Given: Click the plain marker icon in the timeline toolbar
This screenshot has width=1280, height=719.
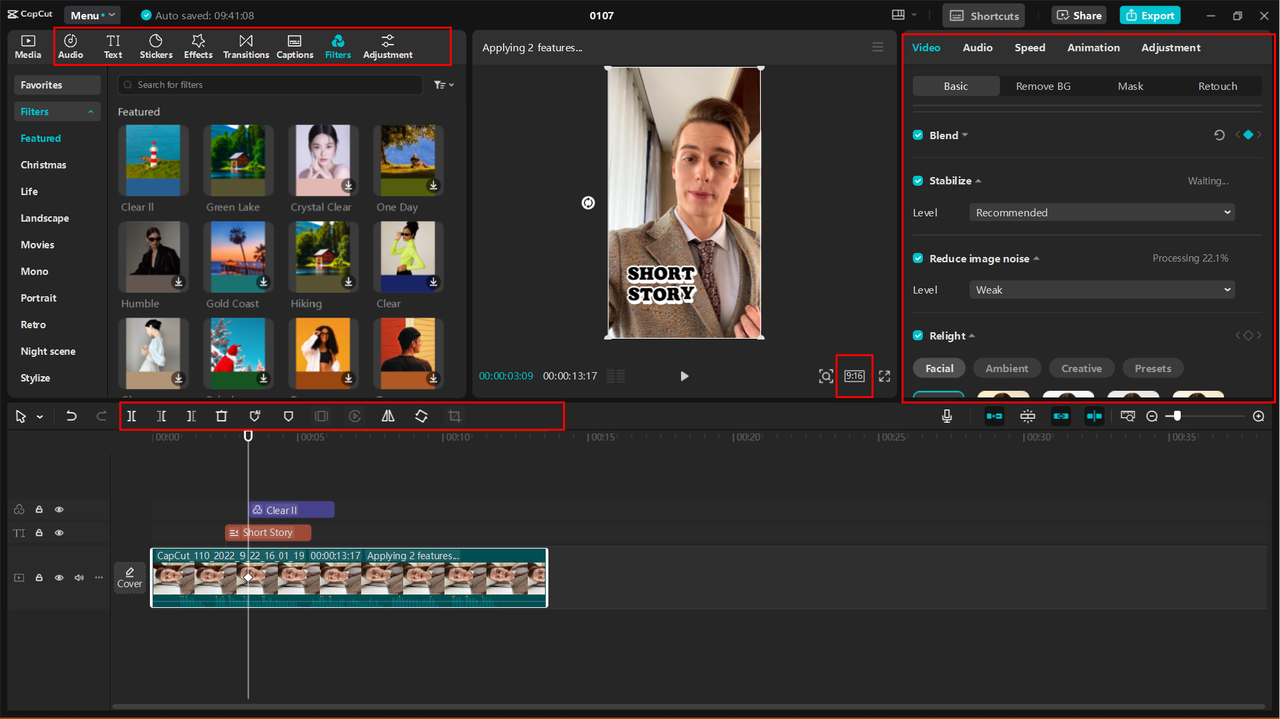Looking at the screenshot, I should click(x=288, y=416).
